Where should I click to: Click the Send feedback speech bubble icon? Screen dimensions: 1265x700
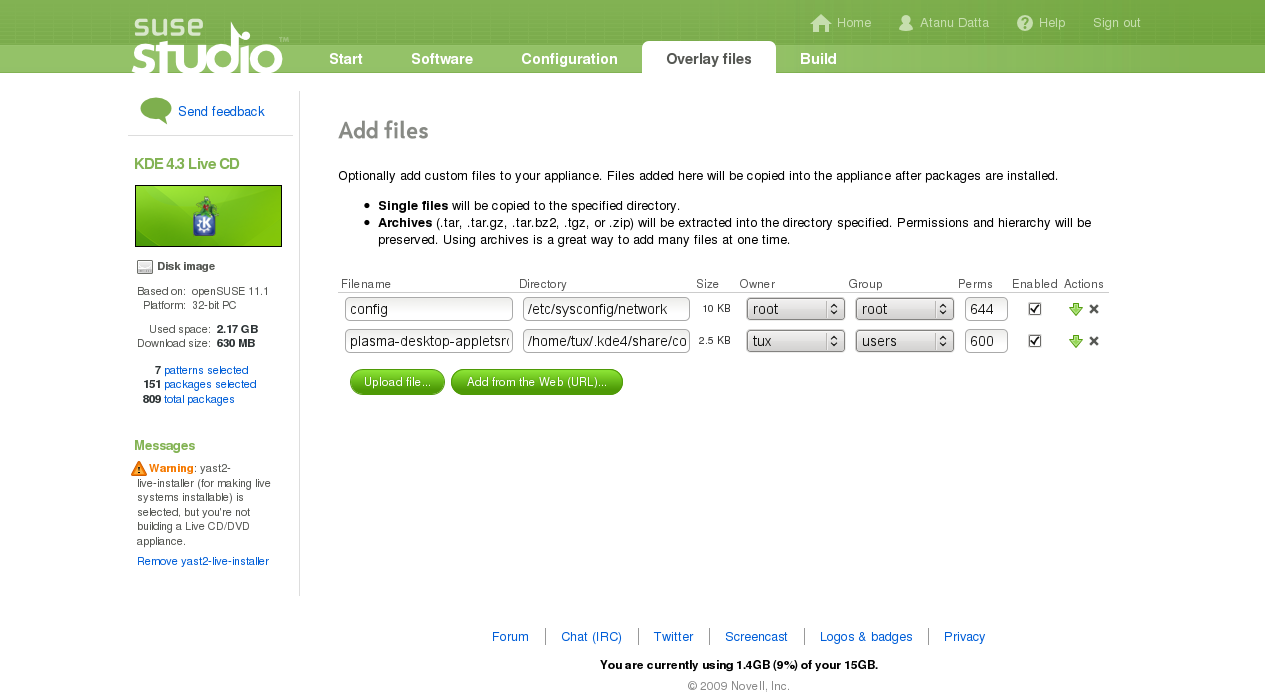tap(156, 110)
